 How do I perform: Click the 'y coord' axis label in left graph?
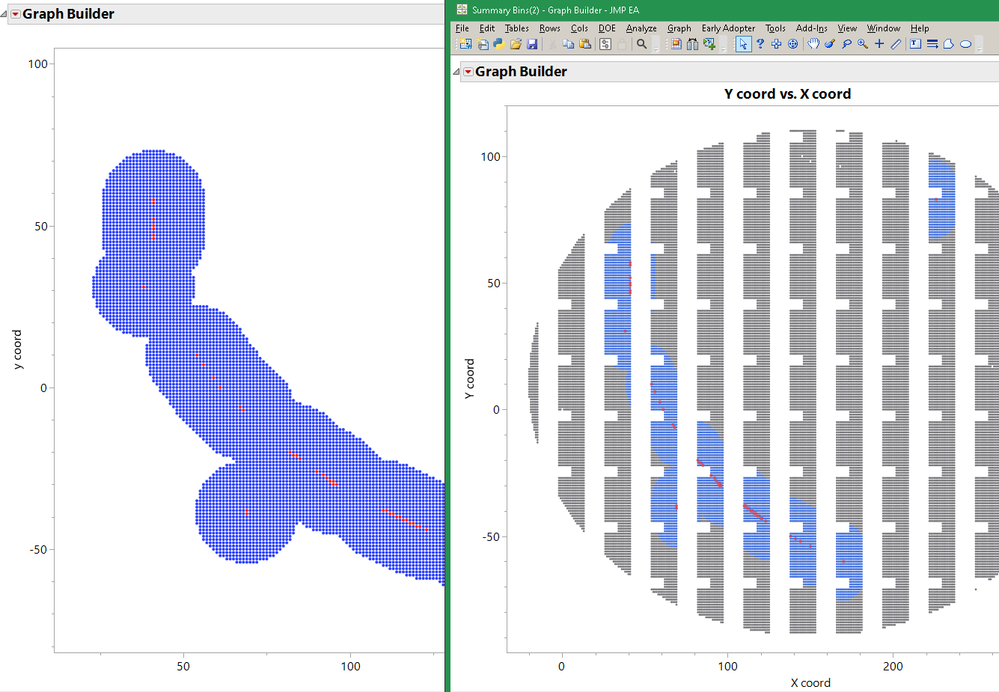click(x=17, y=349)
